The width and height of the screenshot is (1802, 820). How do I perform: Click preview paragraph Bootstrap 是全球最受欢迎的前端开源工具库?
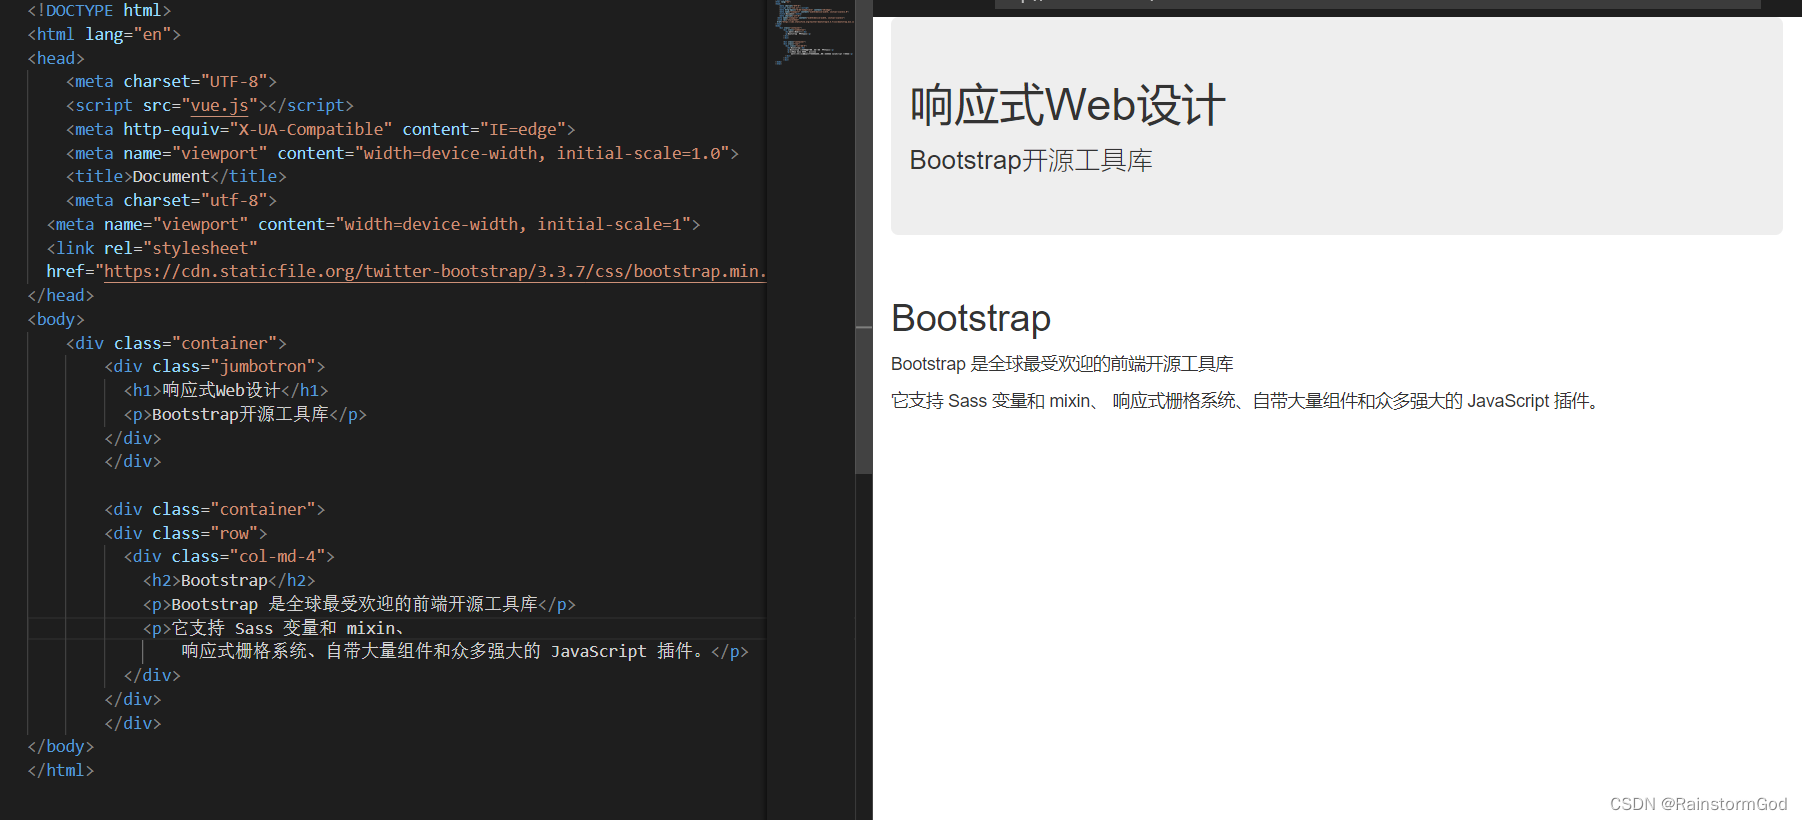(x=1062, y=364)
